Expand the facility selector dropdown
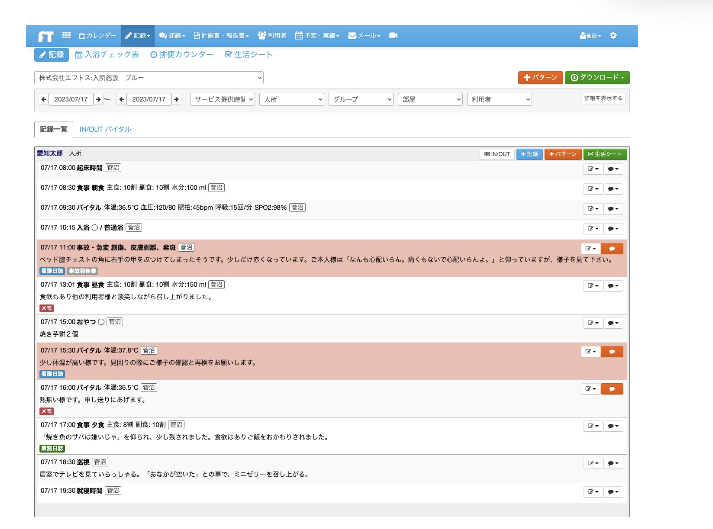713x529 pixels. coord(149,77)
